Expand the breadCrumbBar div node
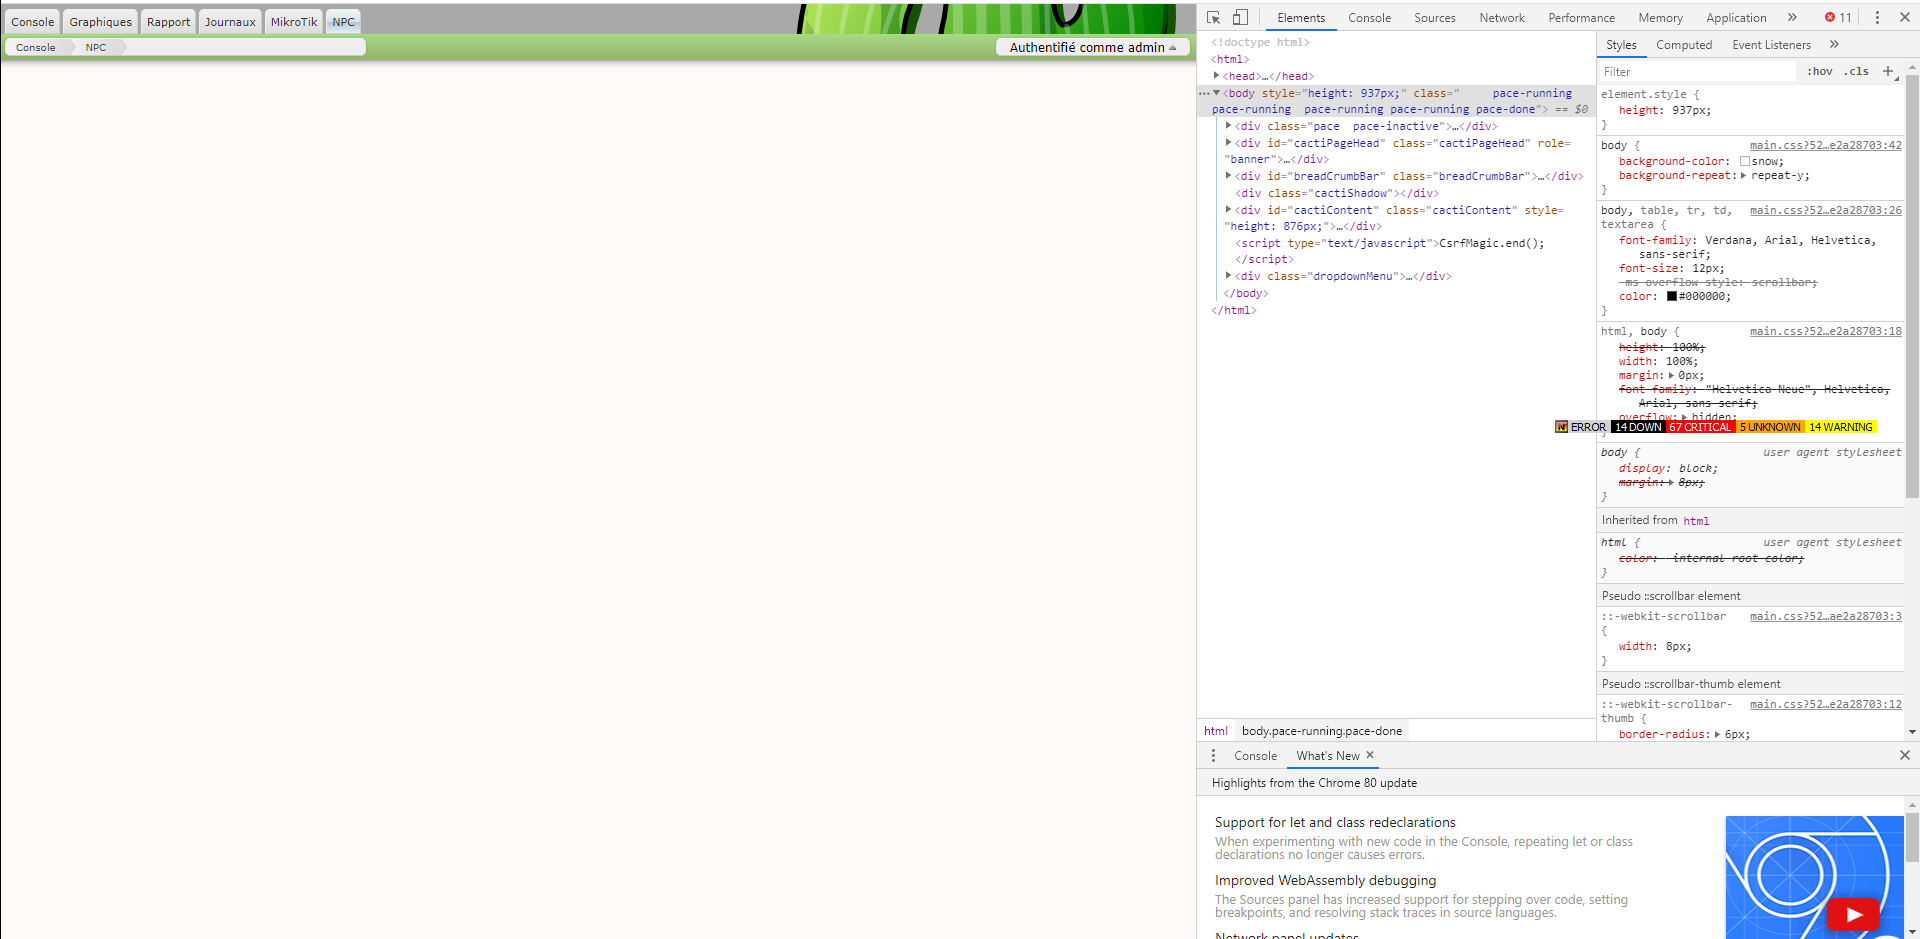1920x939 pixels. coord(1229,176)
